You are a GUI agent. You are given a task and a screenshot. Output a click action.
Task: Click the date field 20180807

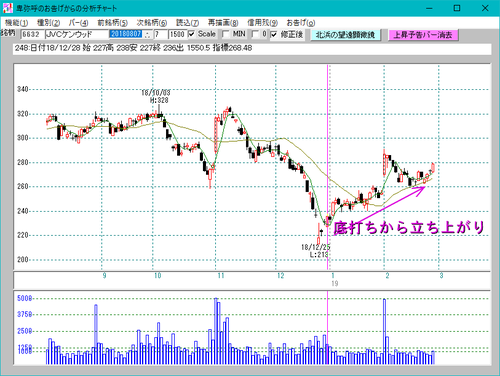[126, 34]
